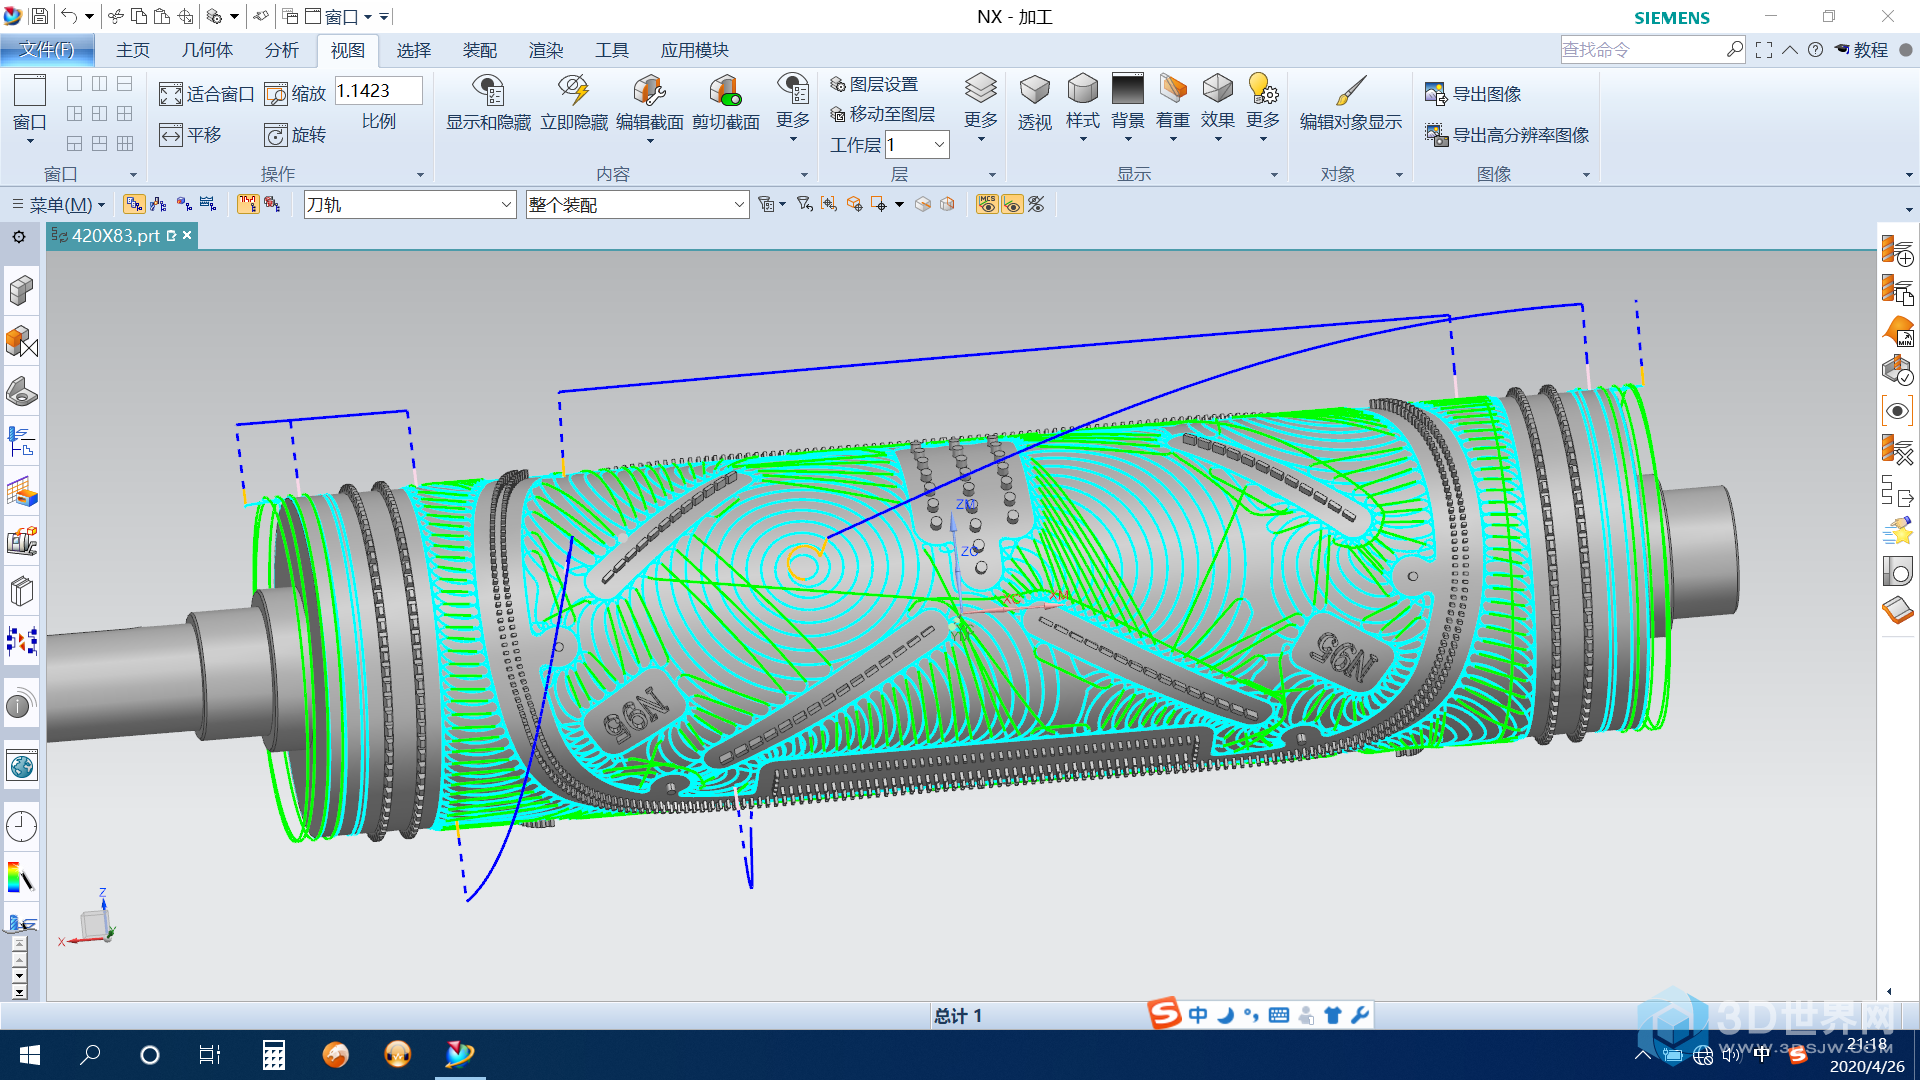This screenshot has height=1080, width=1920.
Task: Toggle full screen mode icon
Action: click(1764, 50)
